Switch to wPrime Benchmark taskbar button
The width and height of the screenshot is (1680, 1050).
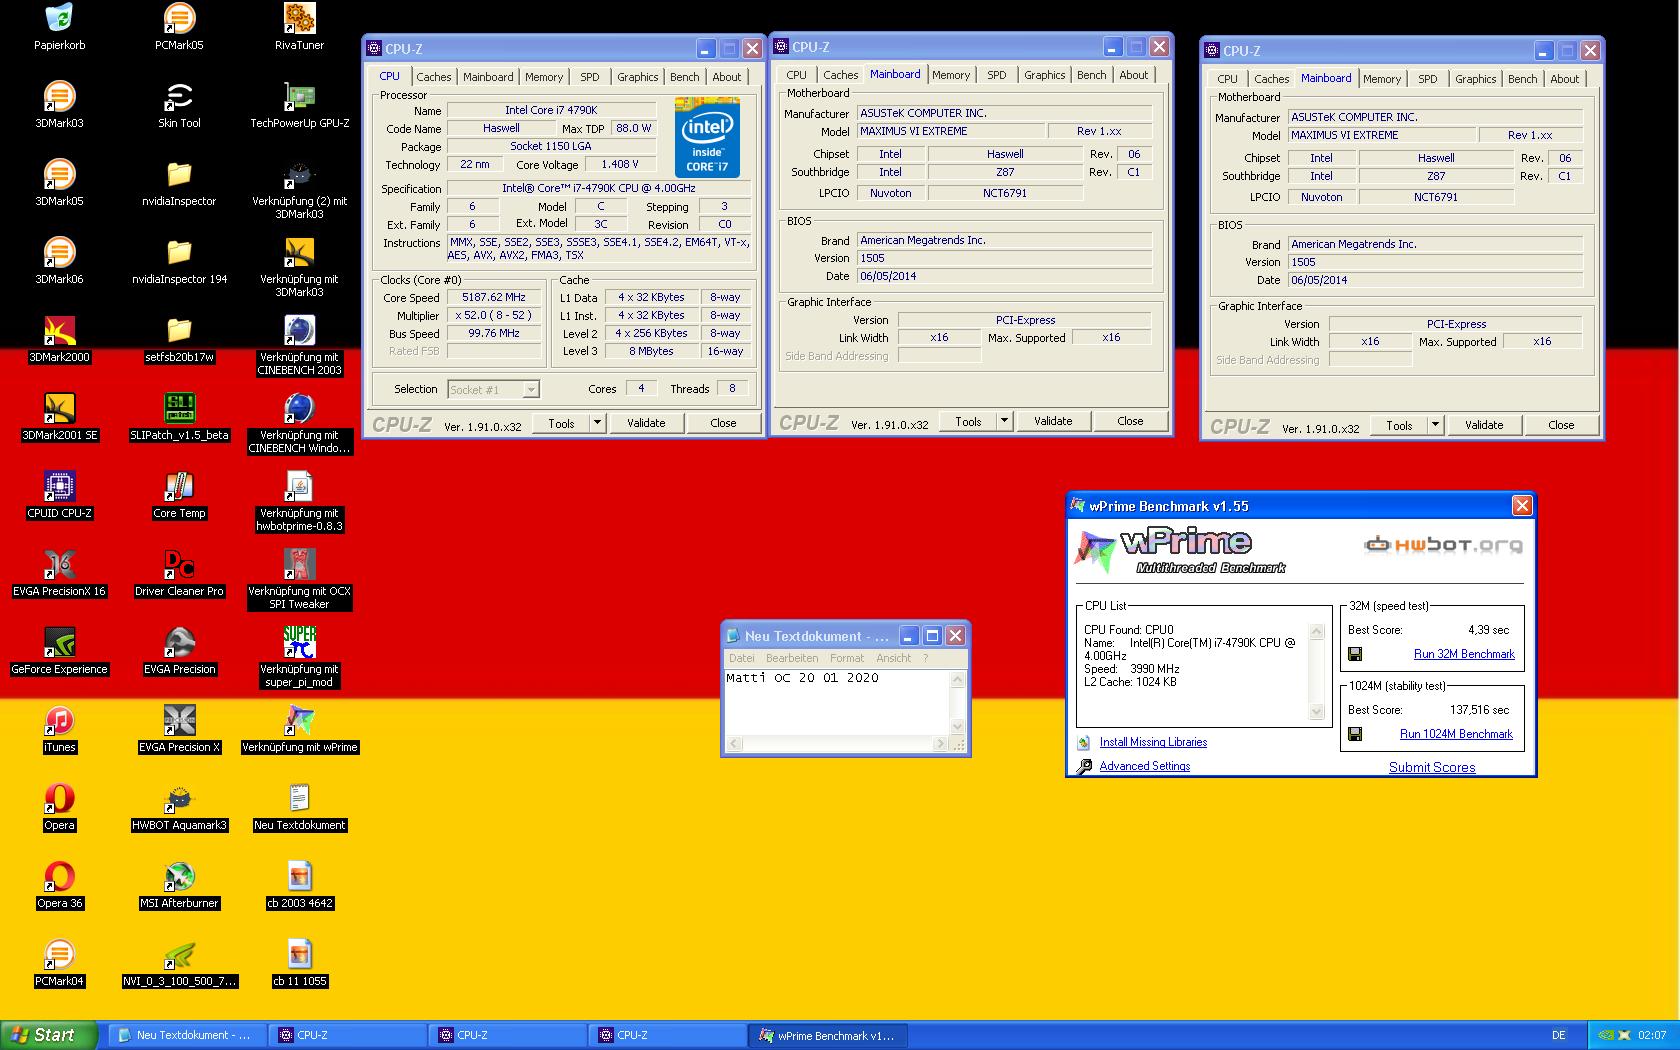coord(827,1035)
